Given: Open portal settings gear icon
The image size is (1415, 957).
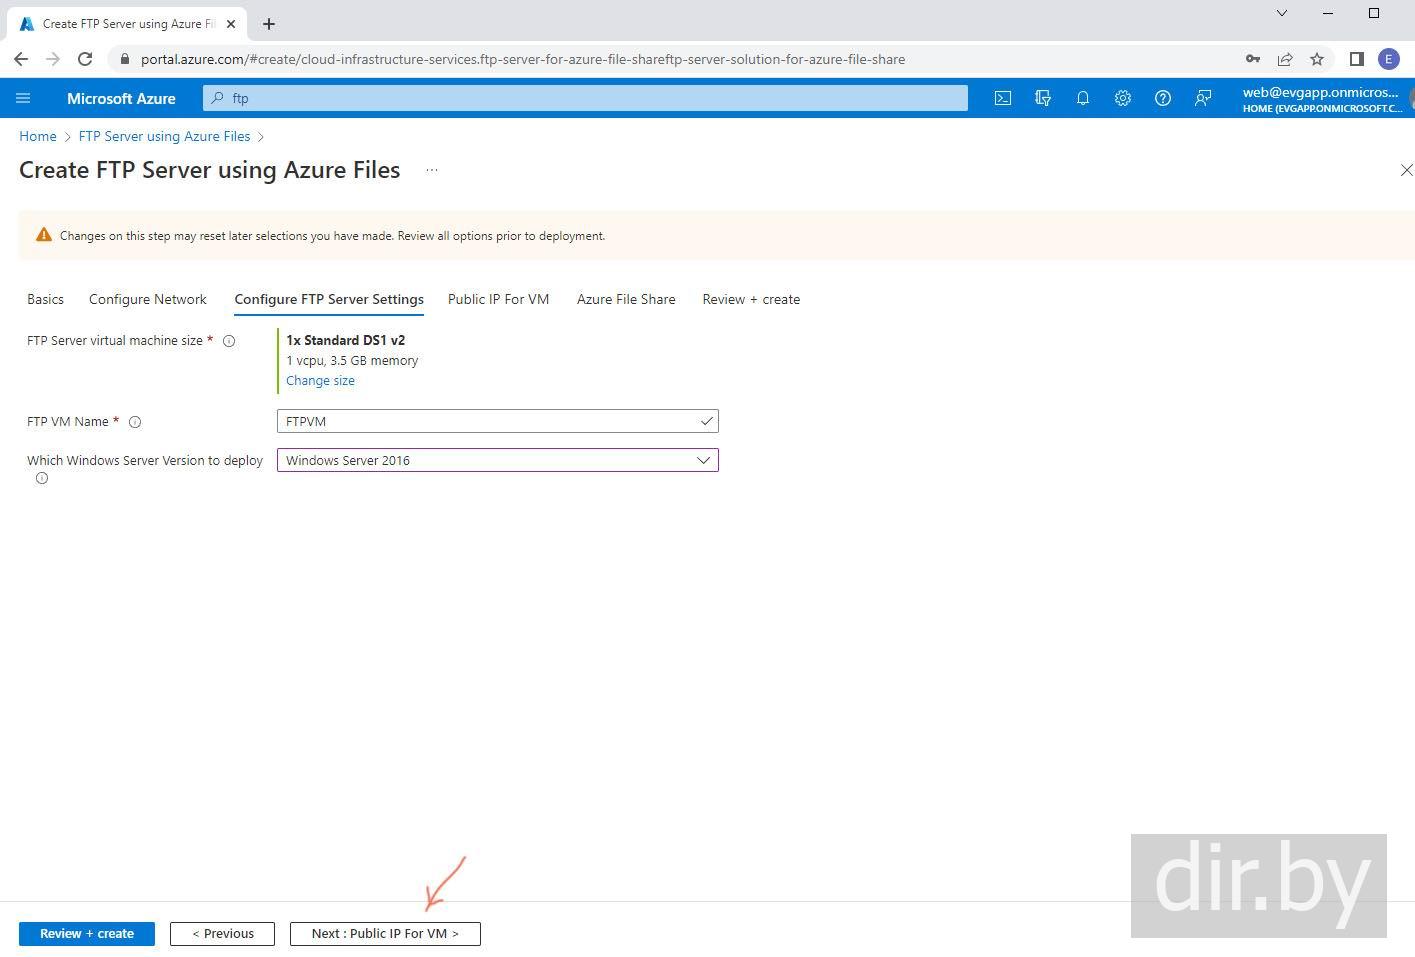Looking at the screenshot, I should click(1123, 98).
